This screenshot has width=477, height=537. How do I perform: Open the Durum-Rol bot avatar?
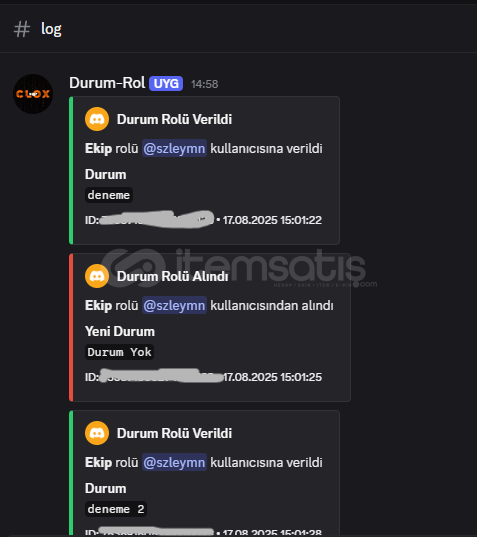coord(33,94)
